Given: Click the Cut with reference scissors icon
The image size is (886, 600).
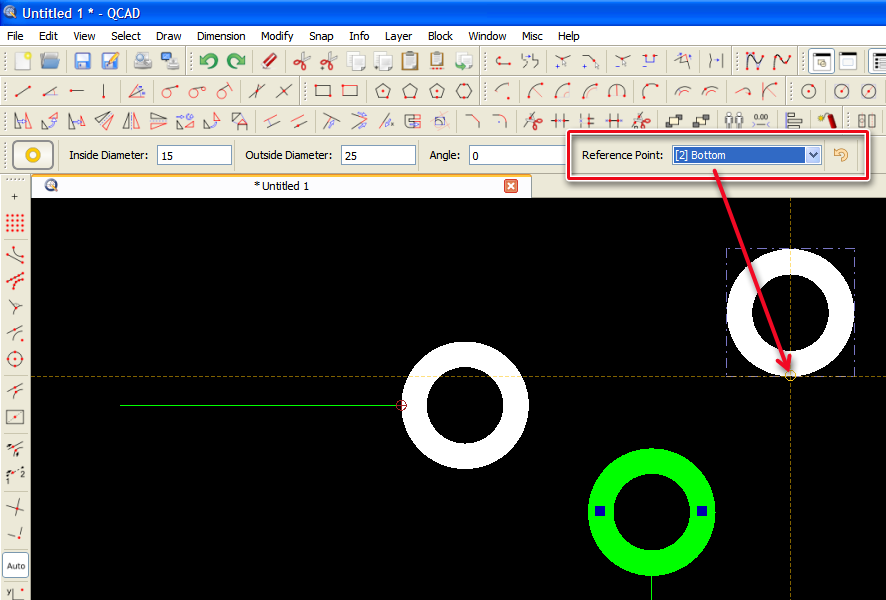Looking at the screenshot, I should [328, 61].
